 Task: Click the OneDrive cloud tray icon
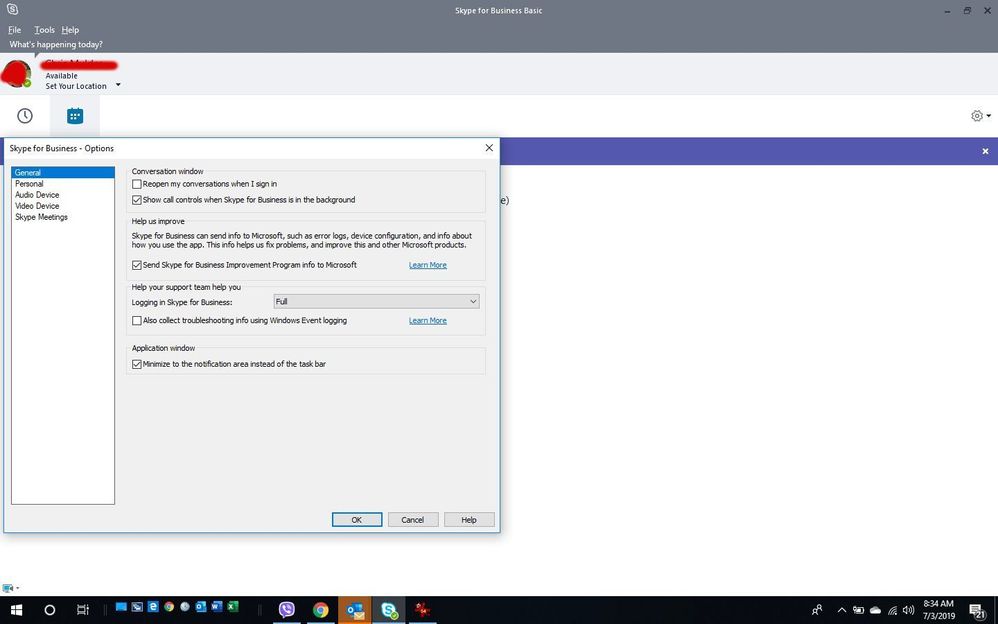tap(876, 610)
